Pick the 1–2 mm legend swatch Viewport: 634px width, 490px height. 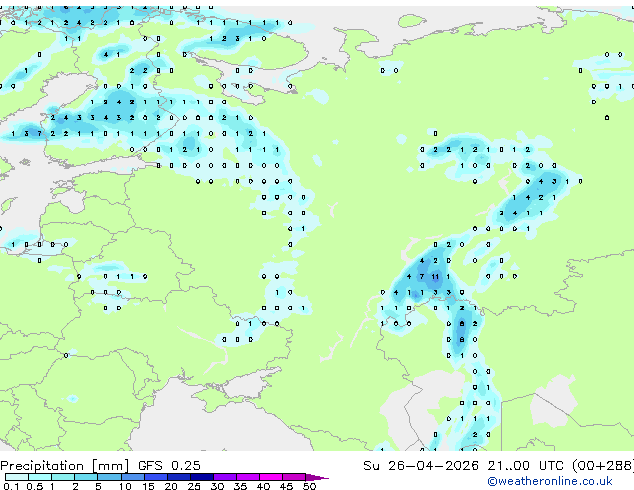63,477
